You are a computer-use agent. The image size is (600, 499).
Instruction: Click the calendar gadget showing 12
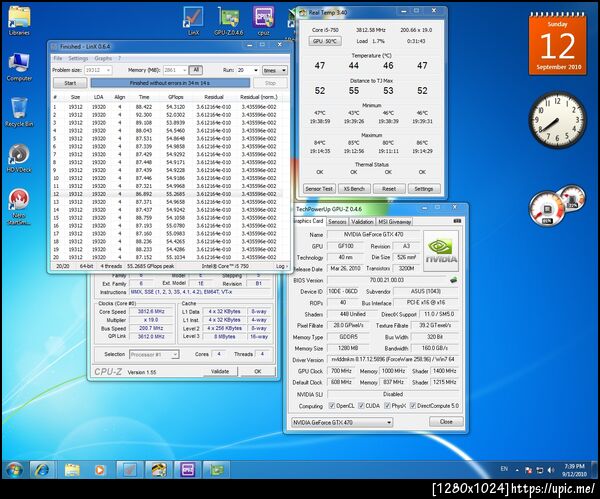(558, 44)
